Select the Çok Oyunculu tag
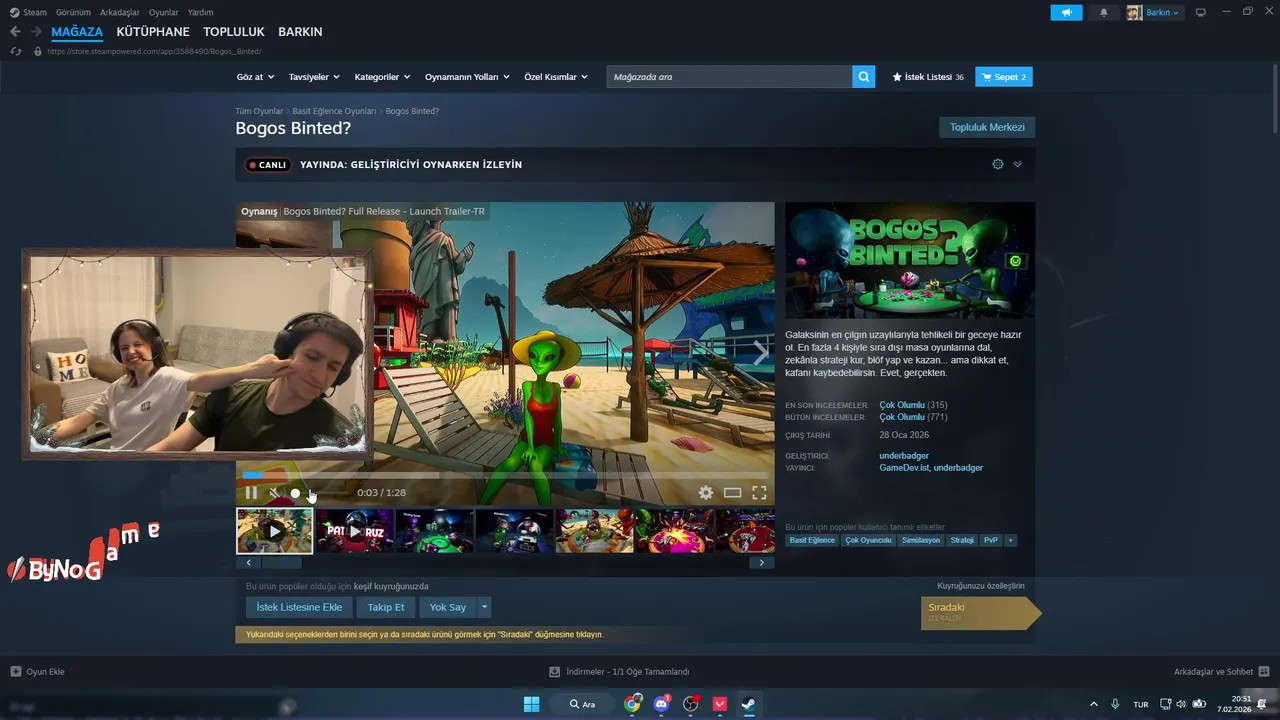 pos(868,540)
